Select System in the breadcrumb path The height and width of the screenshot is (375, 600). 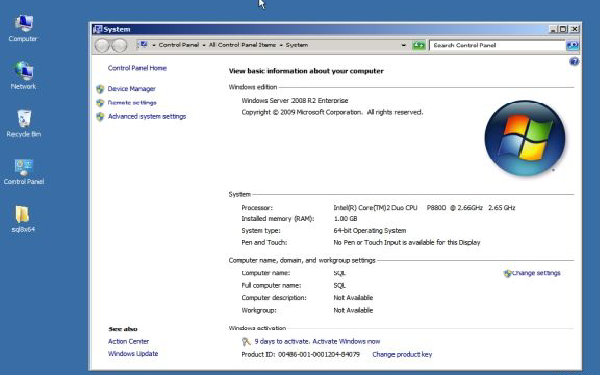(x=297, y=45)
